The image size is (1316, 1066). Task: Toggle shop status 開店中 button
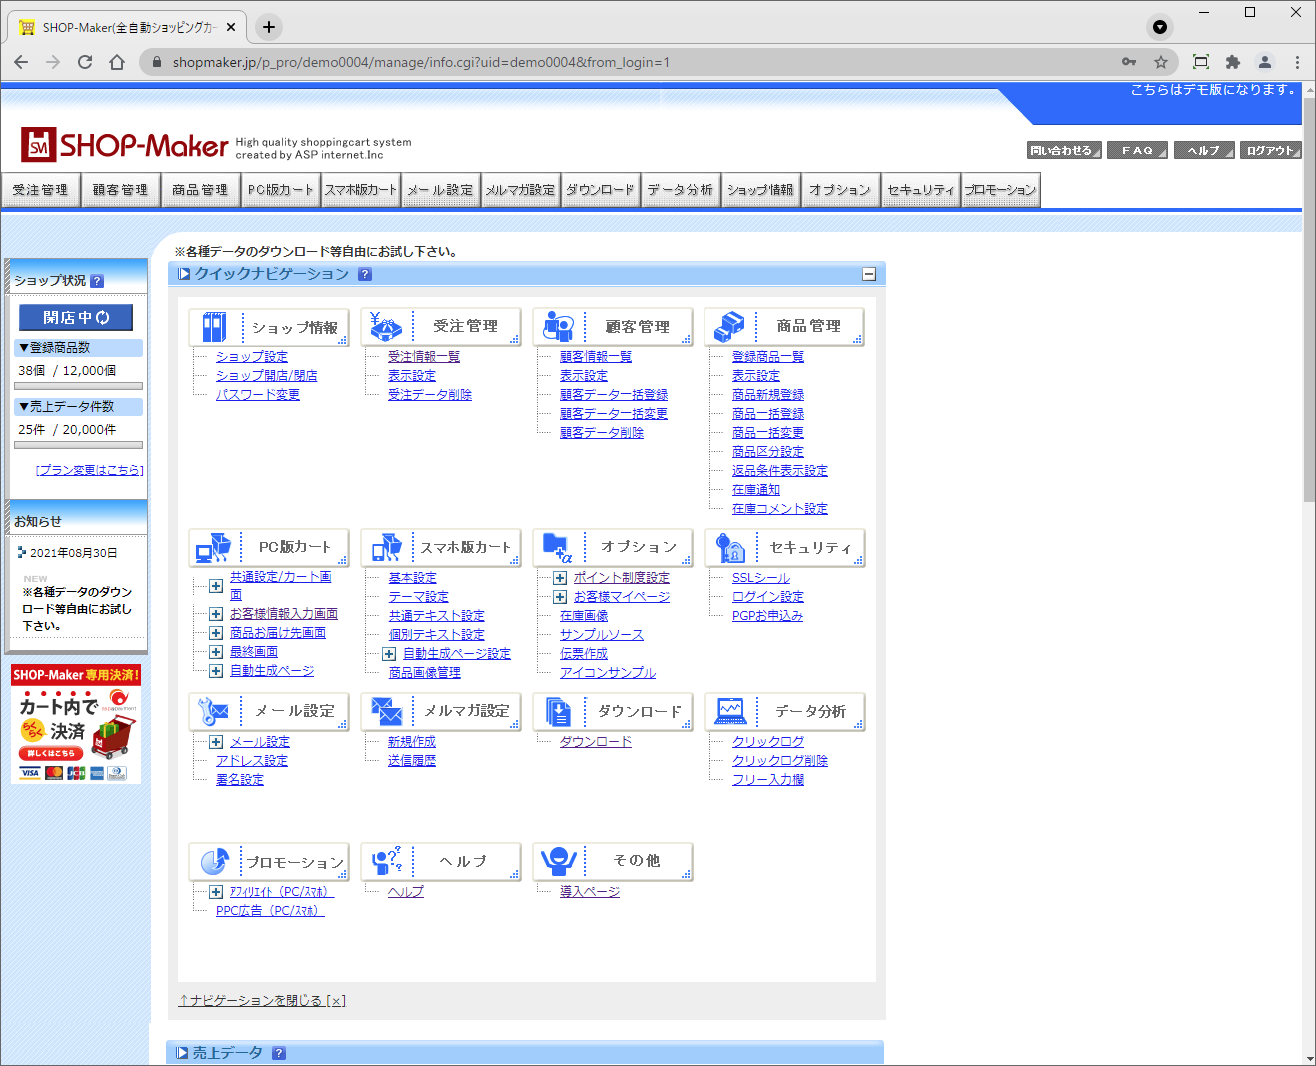(x=76, y=317)
